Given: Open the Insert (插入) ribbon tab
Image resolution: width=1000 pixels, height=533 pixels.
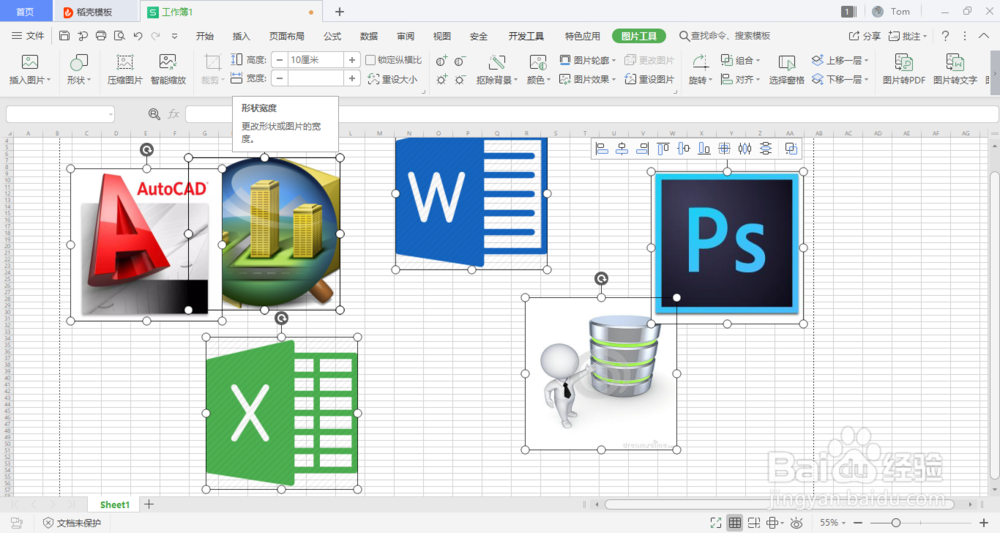Looking at the screenshot, I should 241,36.
